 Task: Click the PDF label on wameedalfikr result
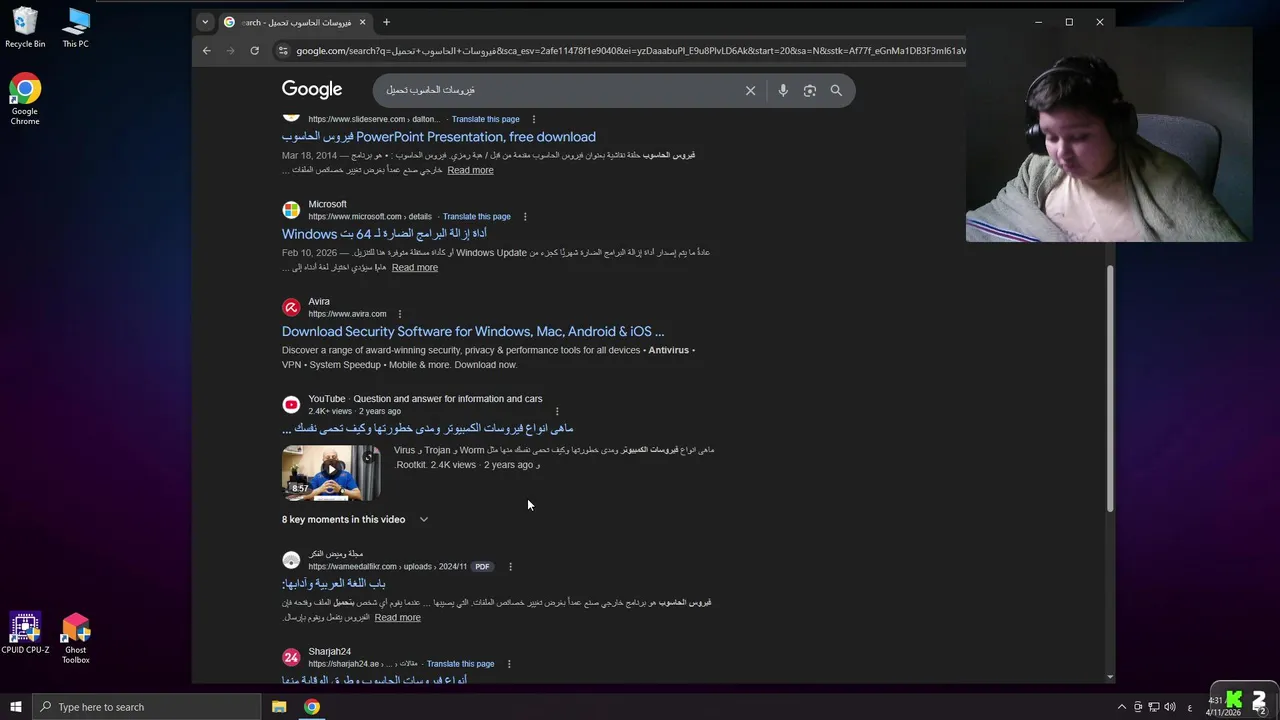click(x=482, y=567)
